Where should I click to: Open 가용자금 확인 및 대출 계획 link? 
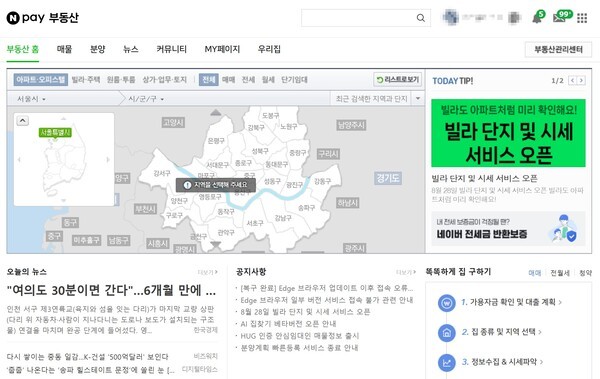click(512, 302)
